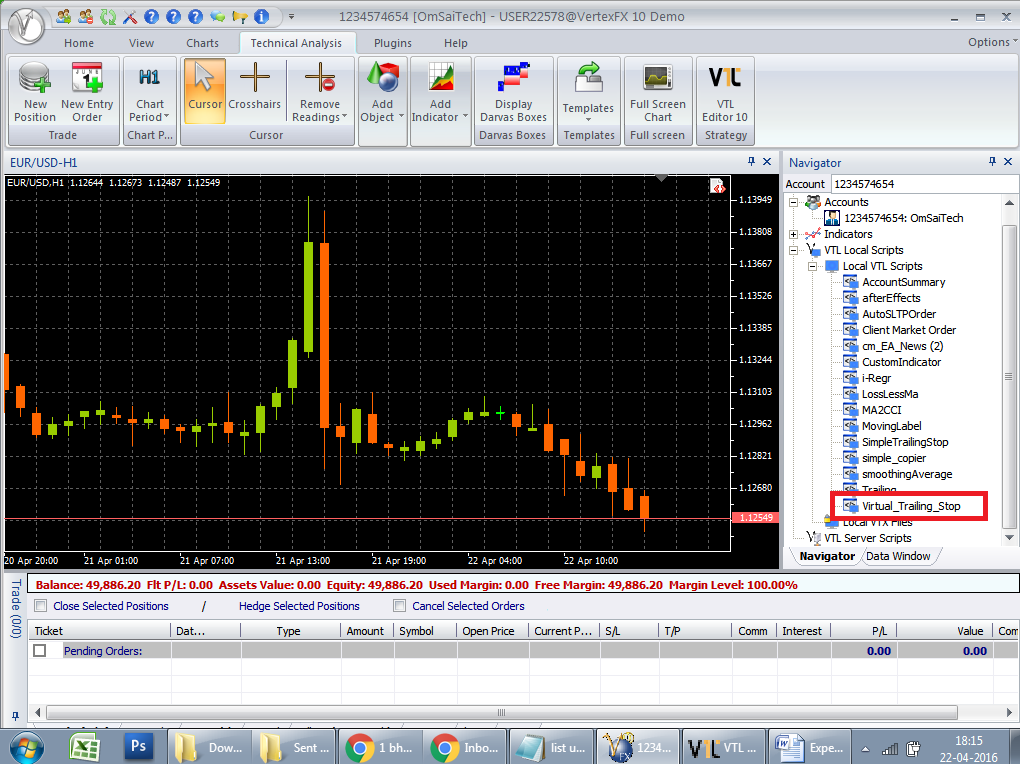Click the New Entry Order icon

tap(87, 90)
